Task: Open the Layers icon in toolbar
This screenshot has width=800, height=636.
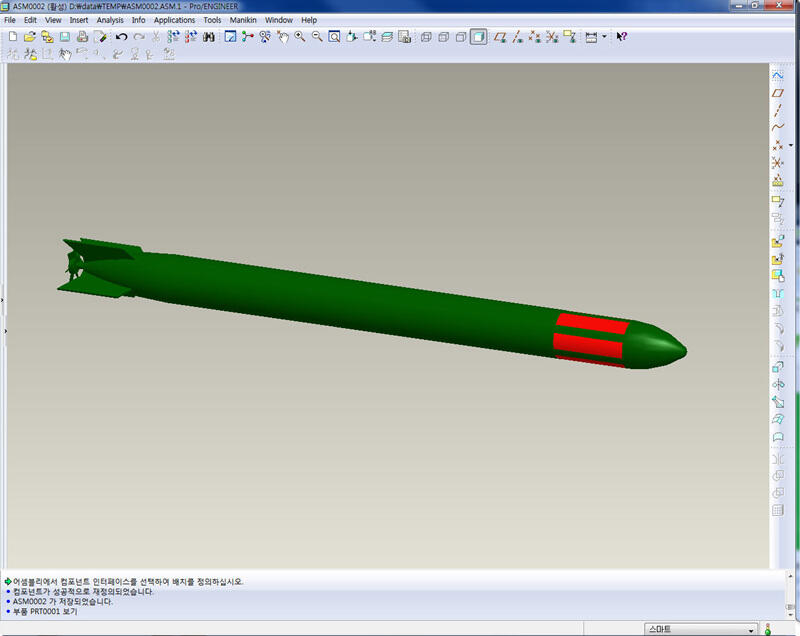Action: [x=387, y=37]
